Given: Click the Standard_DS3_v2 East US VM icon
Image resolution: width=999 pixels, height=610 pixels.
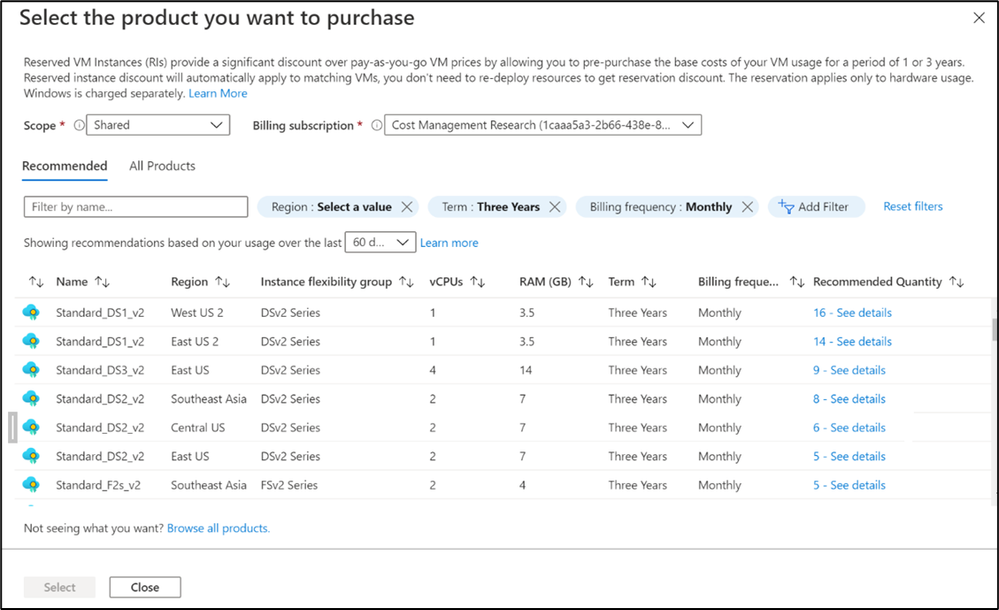Looking at the screenshot, I should click(32, 370).
